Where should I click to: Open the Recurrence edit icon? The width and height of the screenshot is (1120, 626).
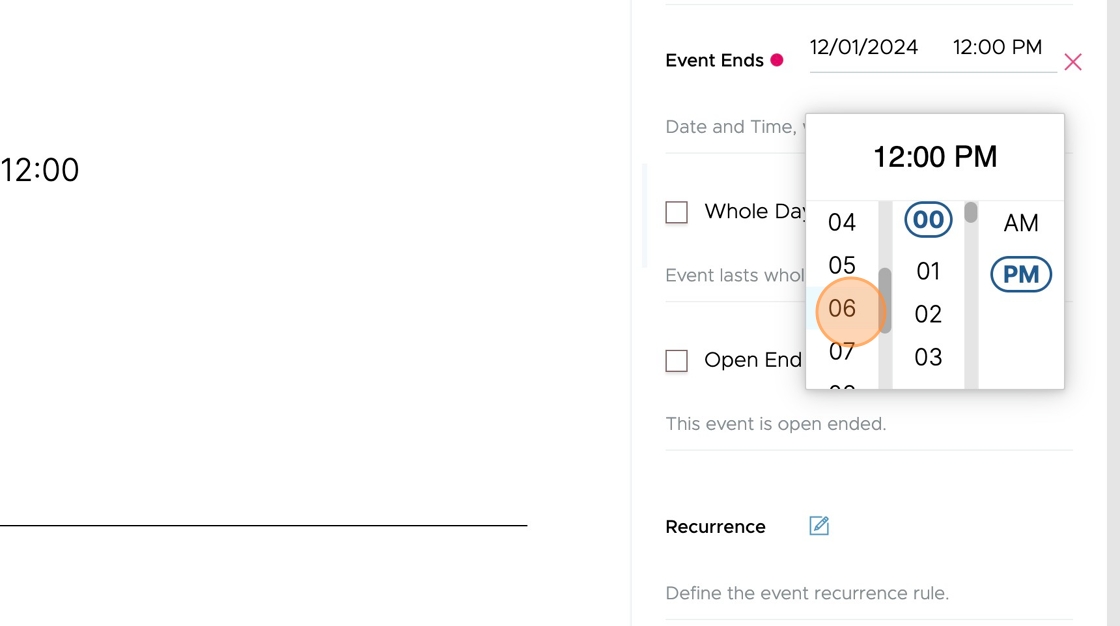pos(819,526)
